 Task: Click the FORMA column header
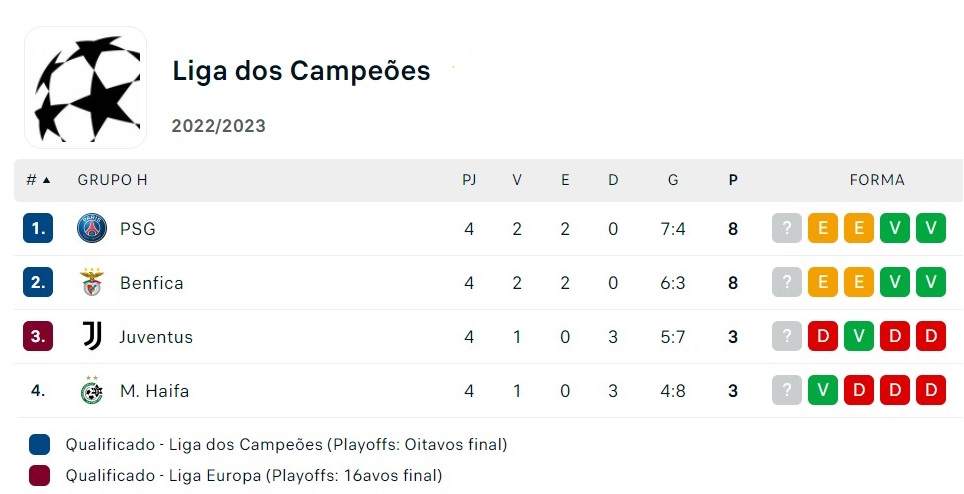click(x=877, y=180)
